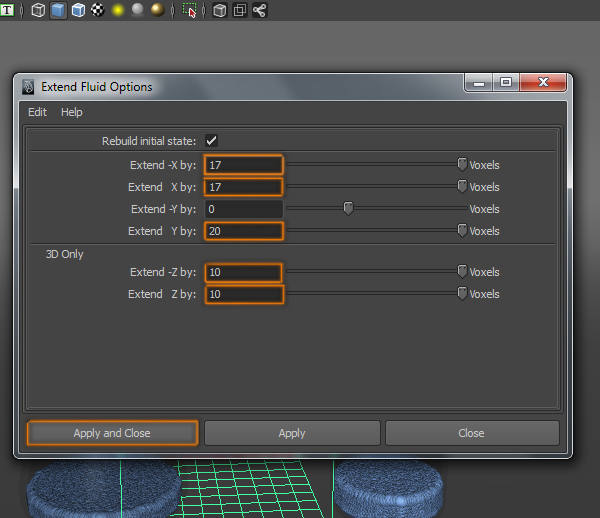Viewport: 600px width, 518px height.
Task: Click the Close button at dialog bottom
Action: pyautogui.click(x=471, y=433)
